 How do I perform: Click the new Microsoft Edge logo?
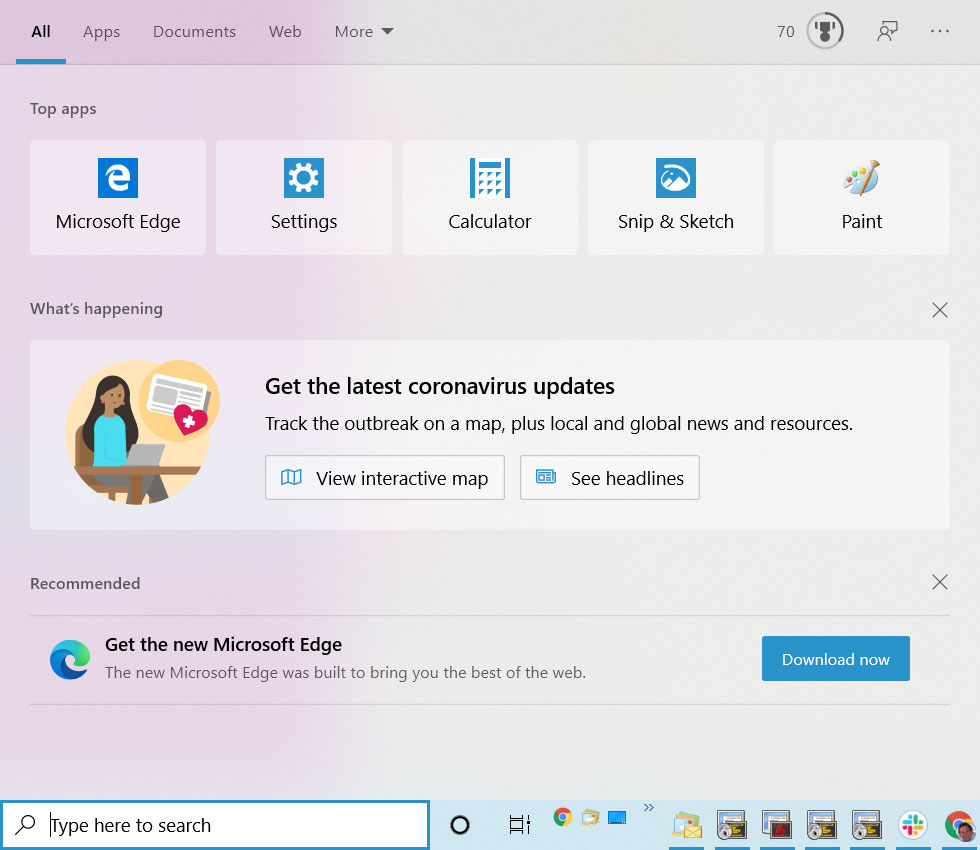(x=70, y=659)
